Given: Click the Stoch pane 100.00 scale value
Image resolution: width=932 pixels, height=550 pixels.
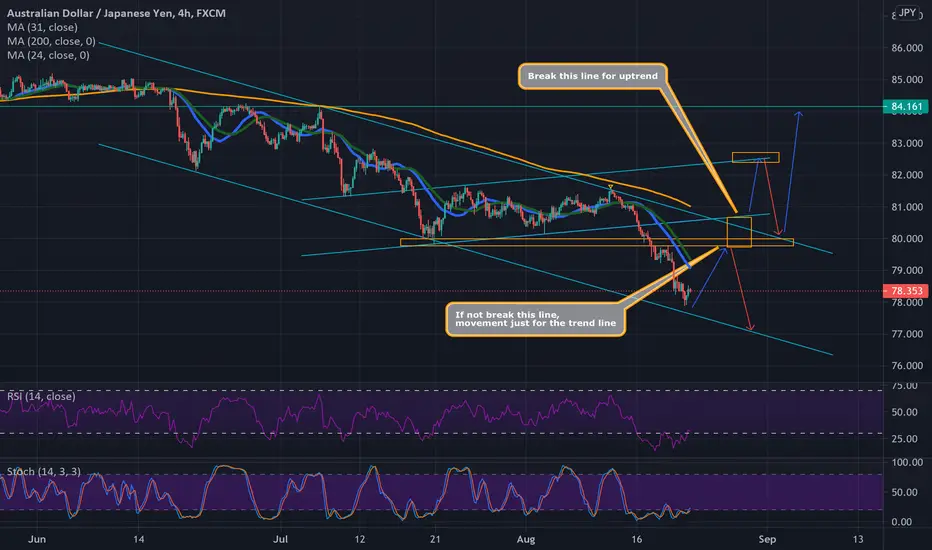Looking at the screenshot, I should click(x=907, y=462).
